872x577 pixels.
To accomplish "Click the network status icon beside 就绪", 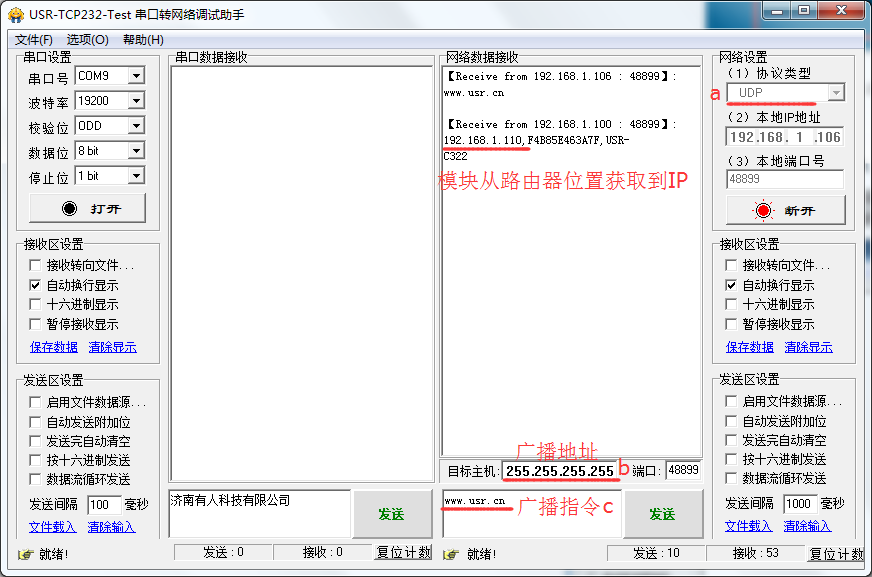I will 450,554.
